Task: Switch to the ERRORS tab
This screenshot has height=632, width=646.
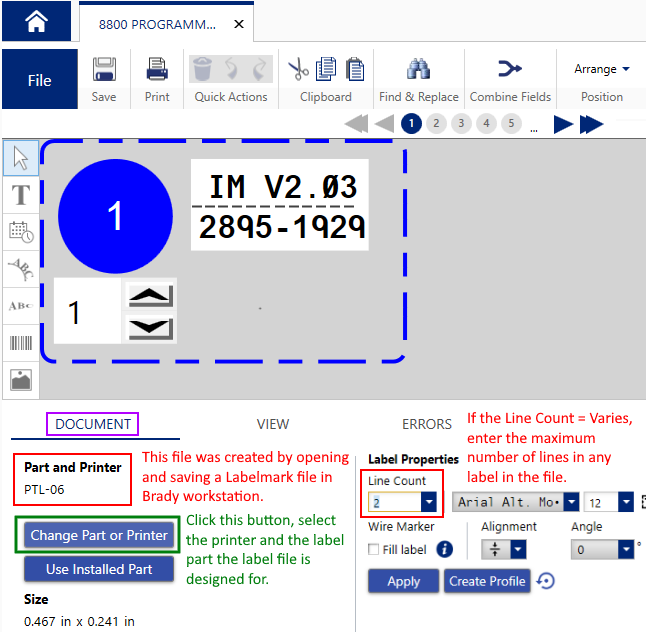Action: [x=427, y=424]
